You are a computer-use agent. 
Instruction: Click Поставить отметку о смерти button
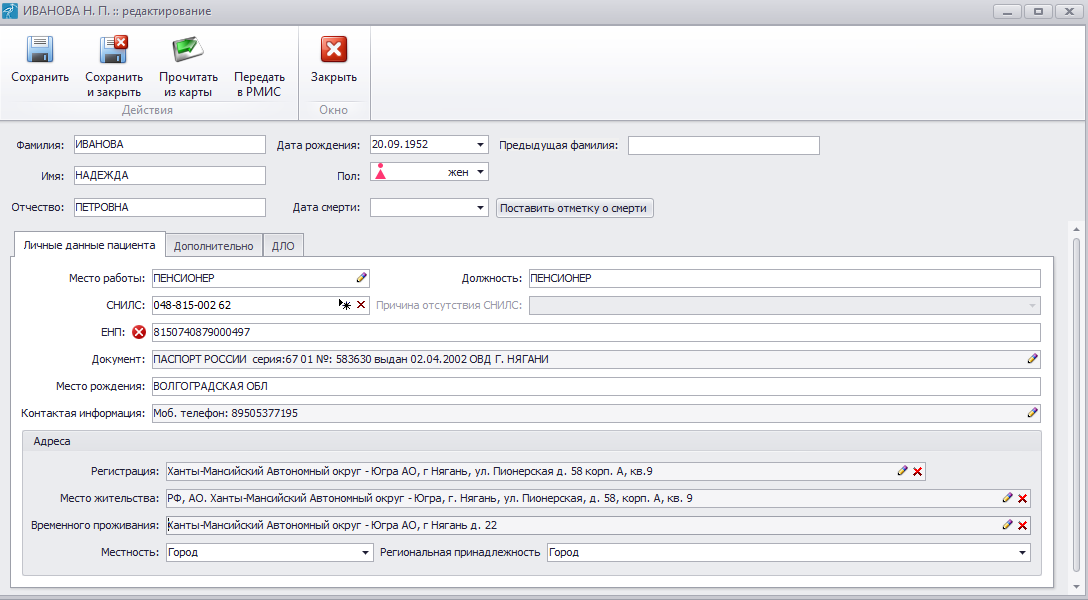point(574,208)
